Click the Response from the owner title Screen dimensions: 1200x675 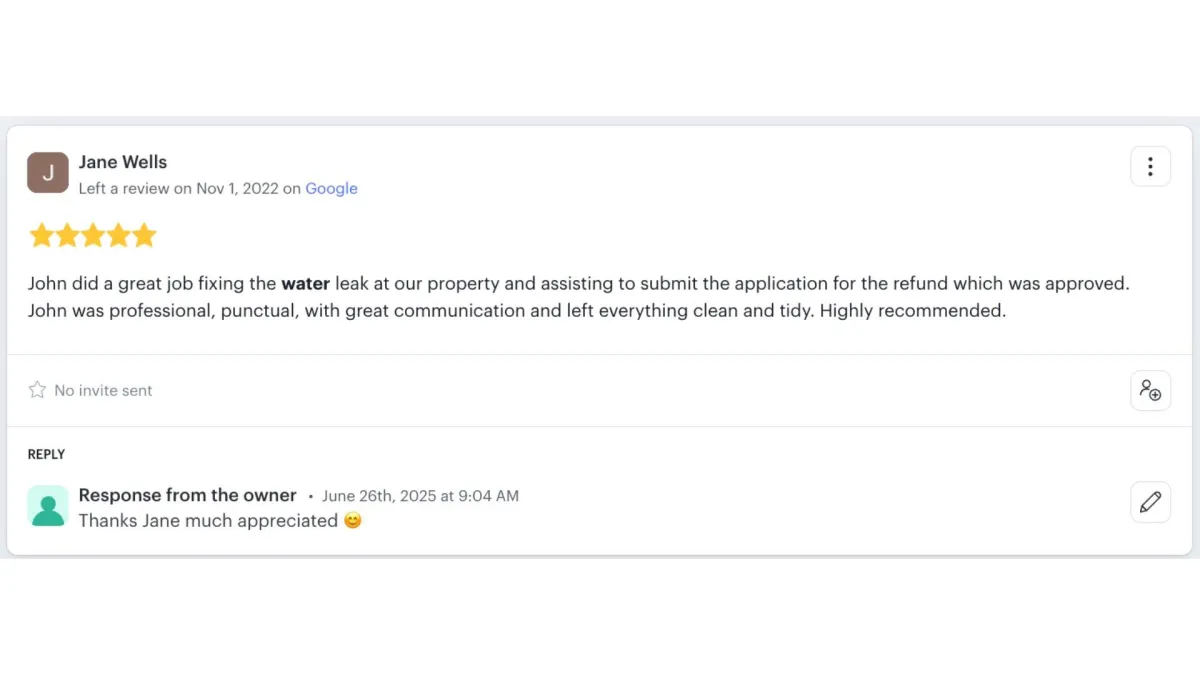187,495
